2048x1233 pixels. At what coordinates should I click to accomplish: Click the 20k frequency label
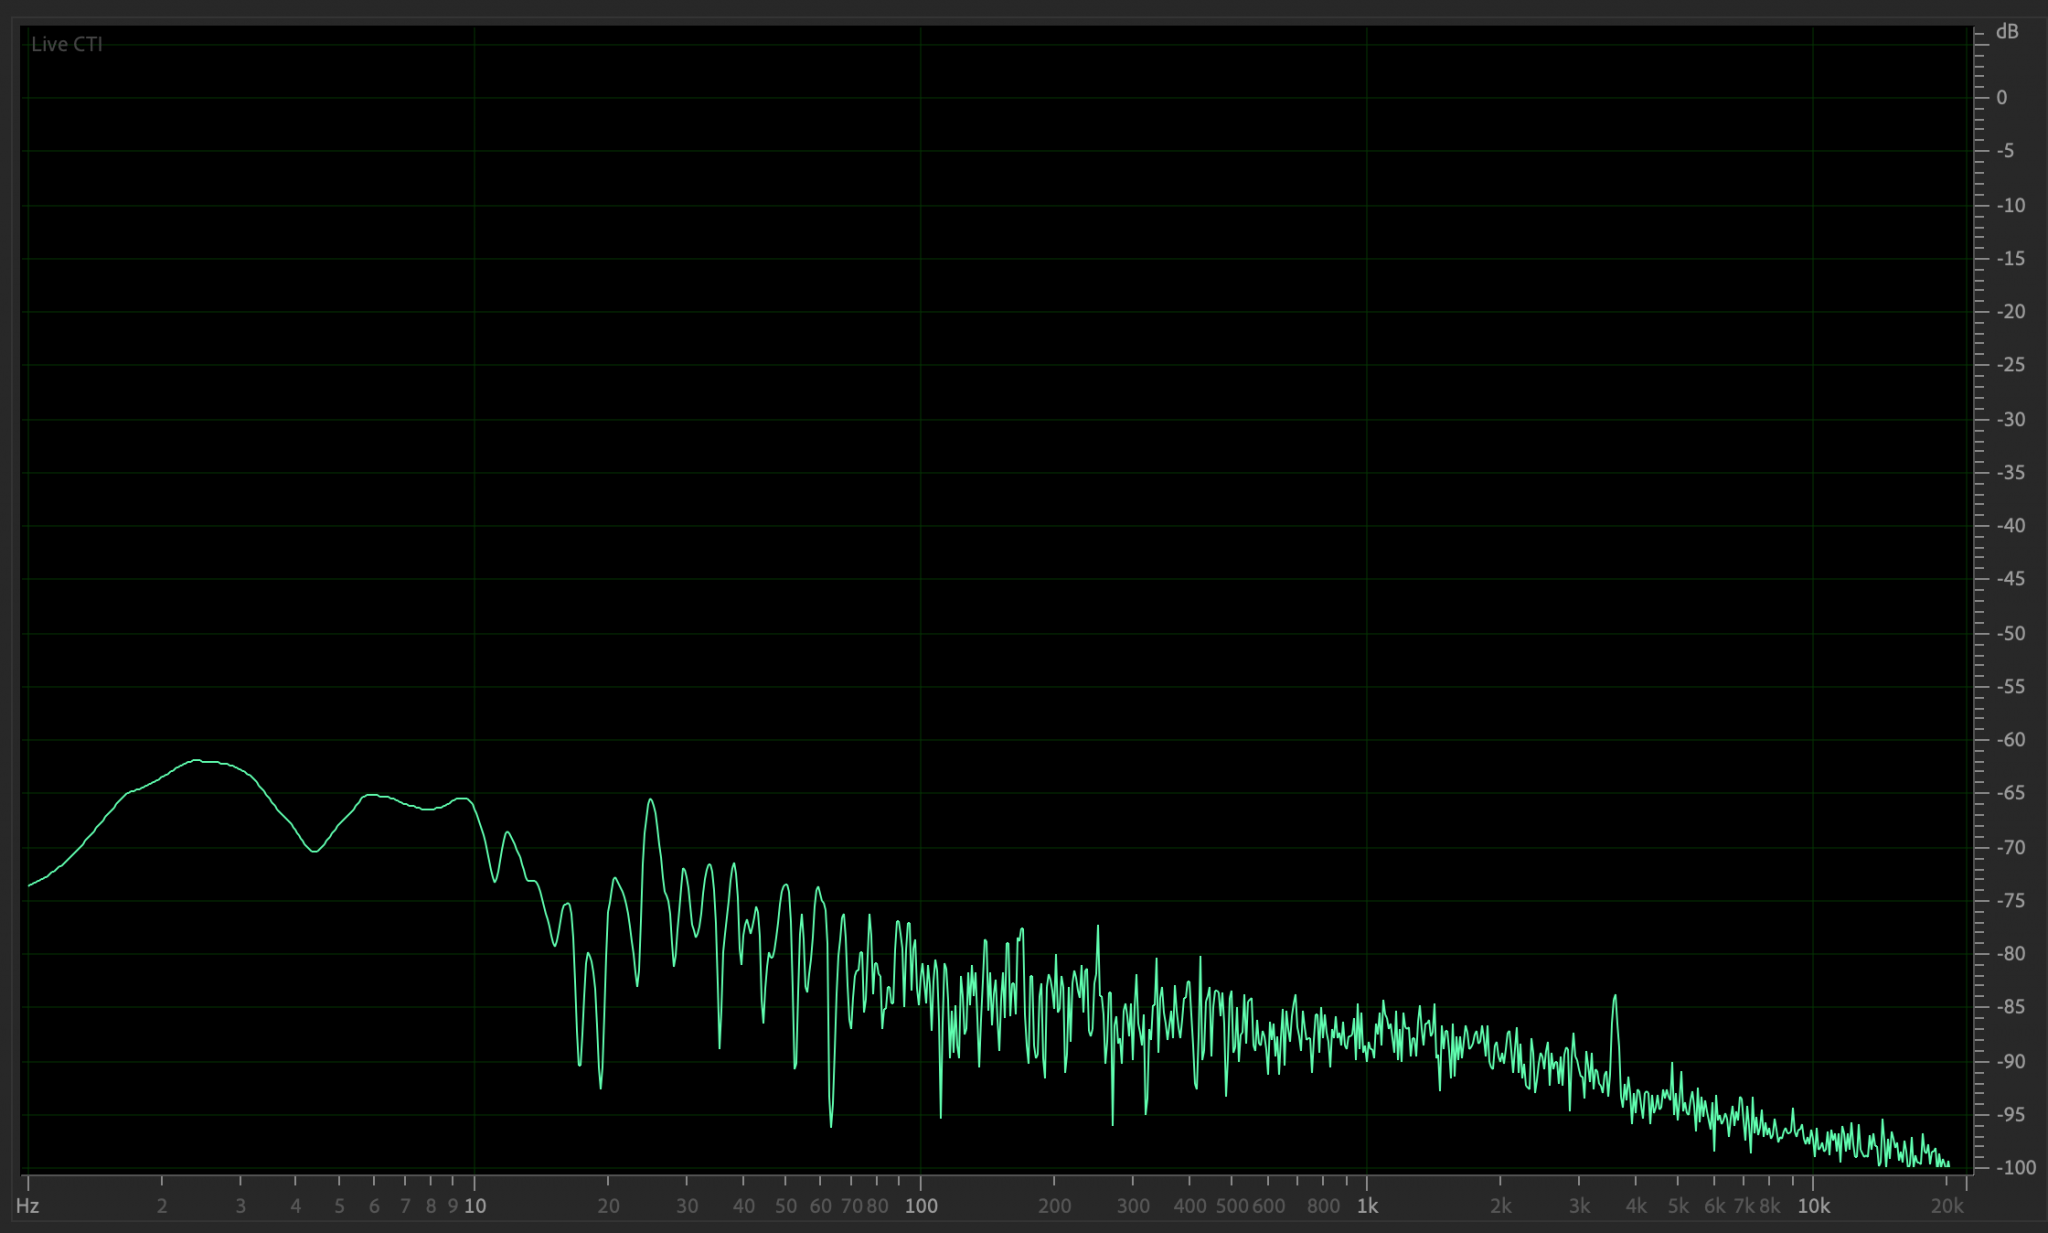pos(1947,1206)
